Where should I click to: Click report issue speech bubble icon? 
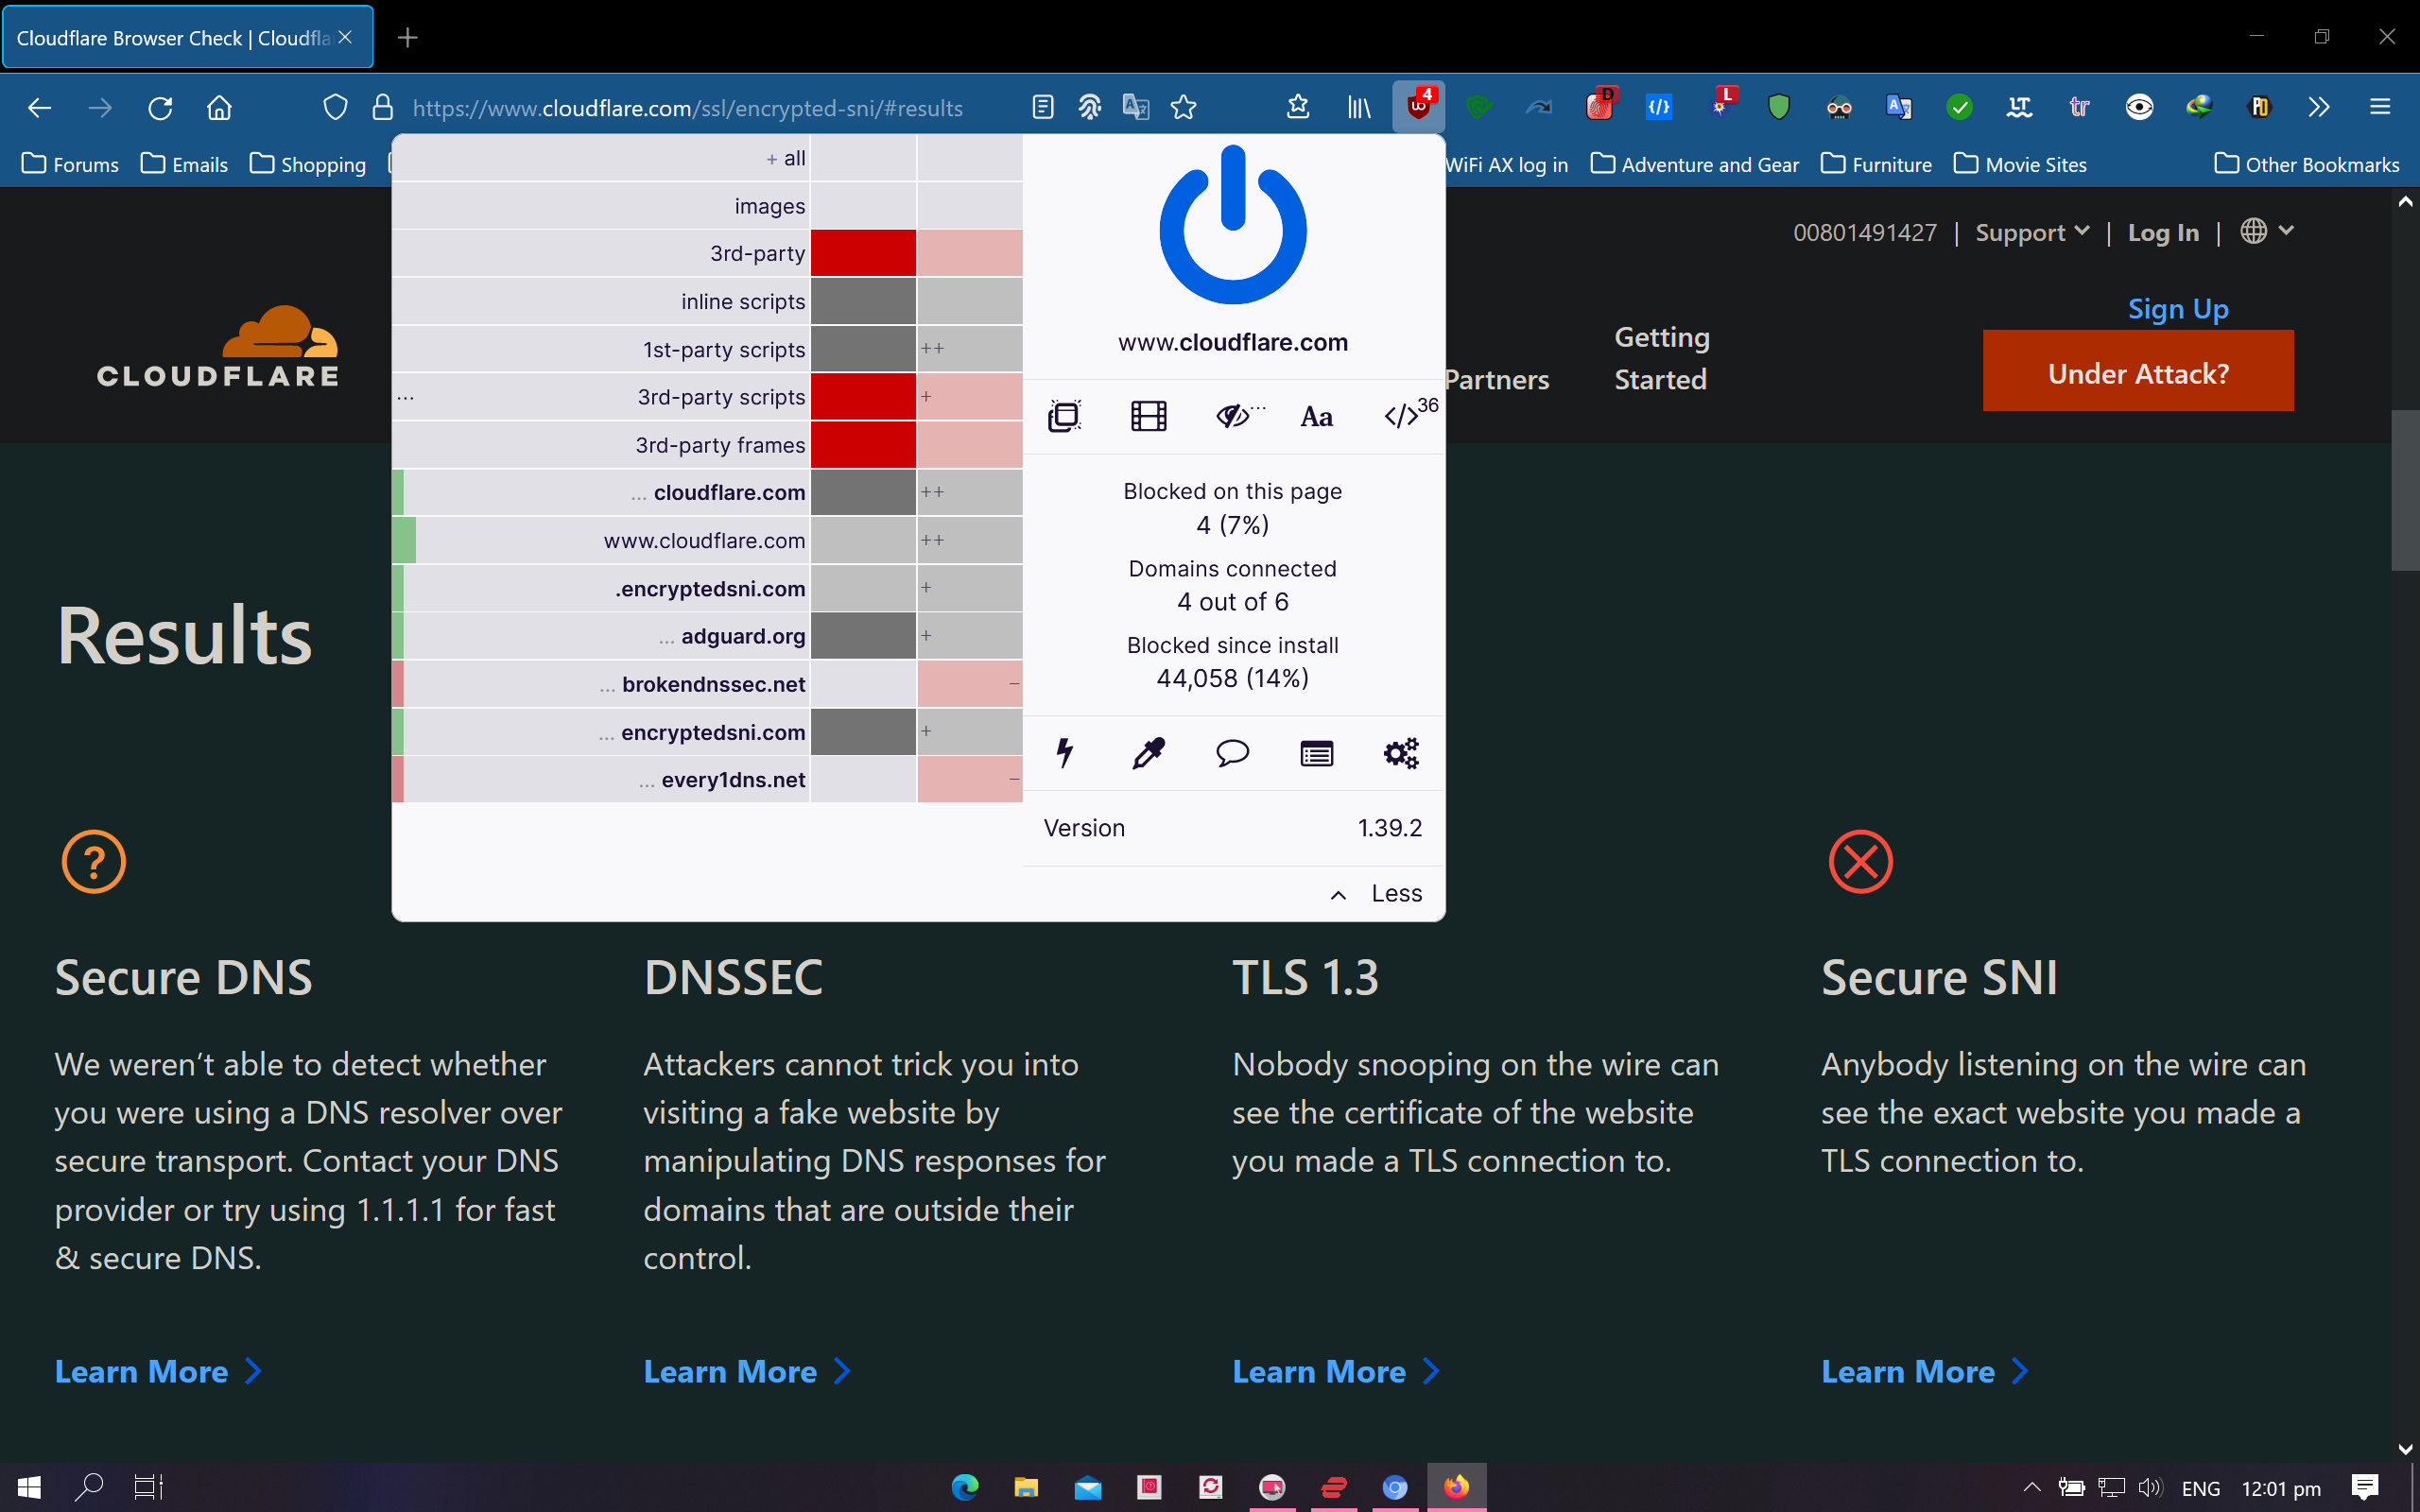click(1232, 753)
